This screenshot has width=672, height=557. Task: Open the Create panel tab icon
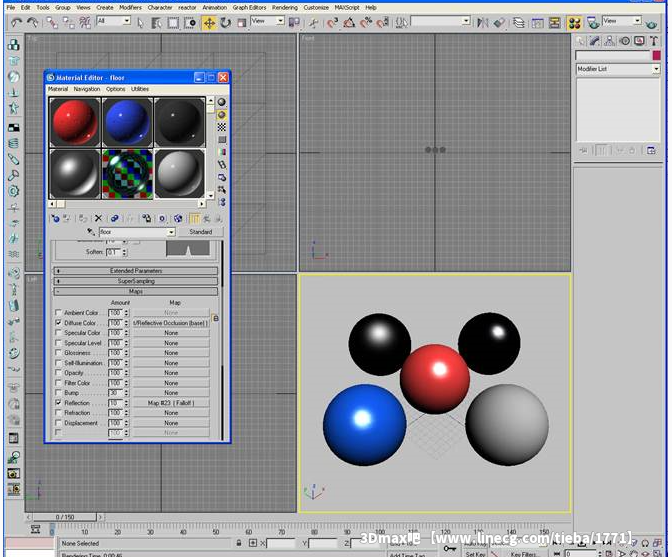(580, 41)
